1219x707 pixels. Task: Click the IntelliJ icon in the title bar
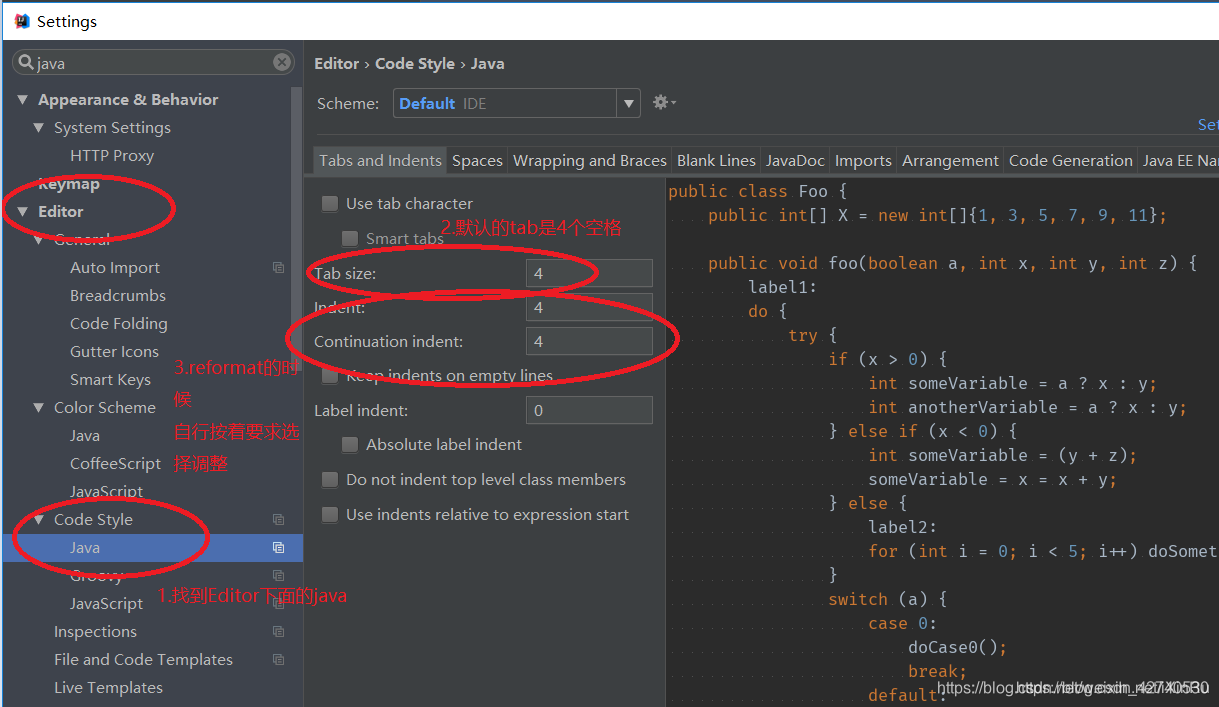pos(22,21)
